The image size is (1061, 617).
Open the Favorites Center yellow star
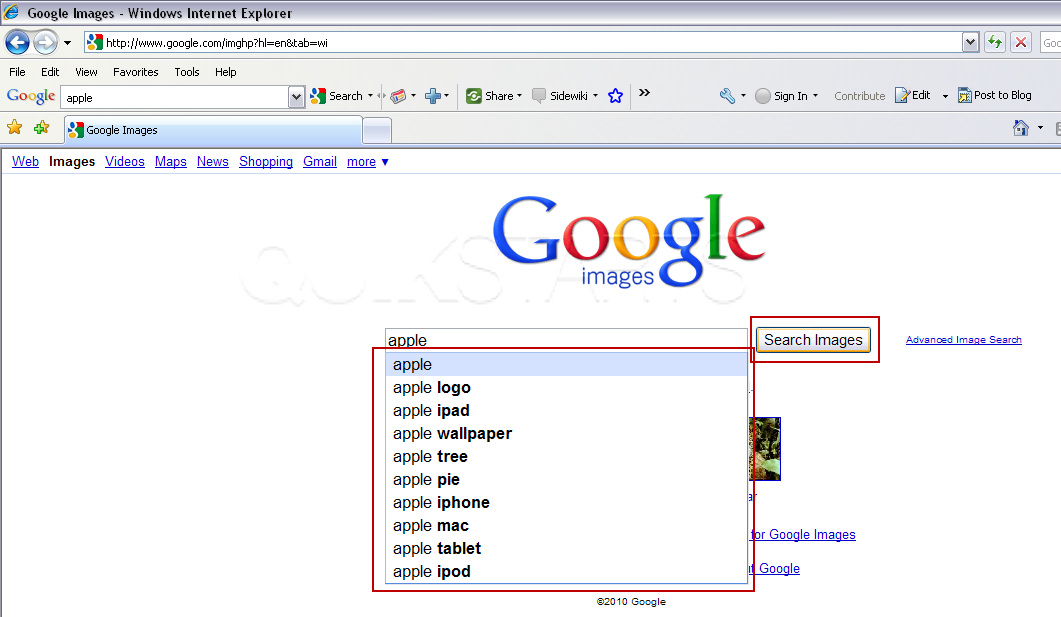point(14,127)
